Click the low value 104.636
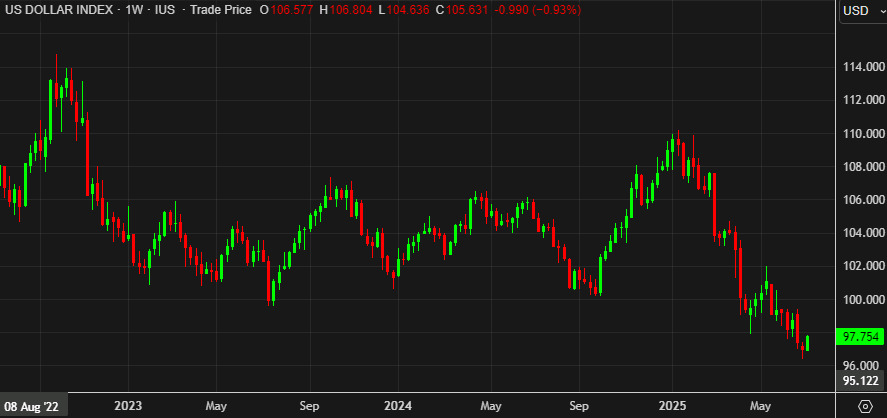Image resolution: width=887 pixels, height=418 pixels. (408, 10)
